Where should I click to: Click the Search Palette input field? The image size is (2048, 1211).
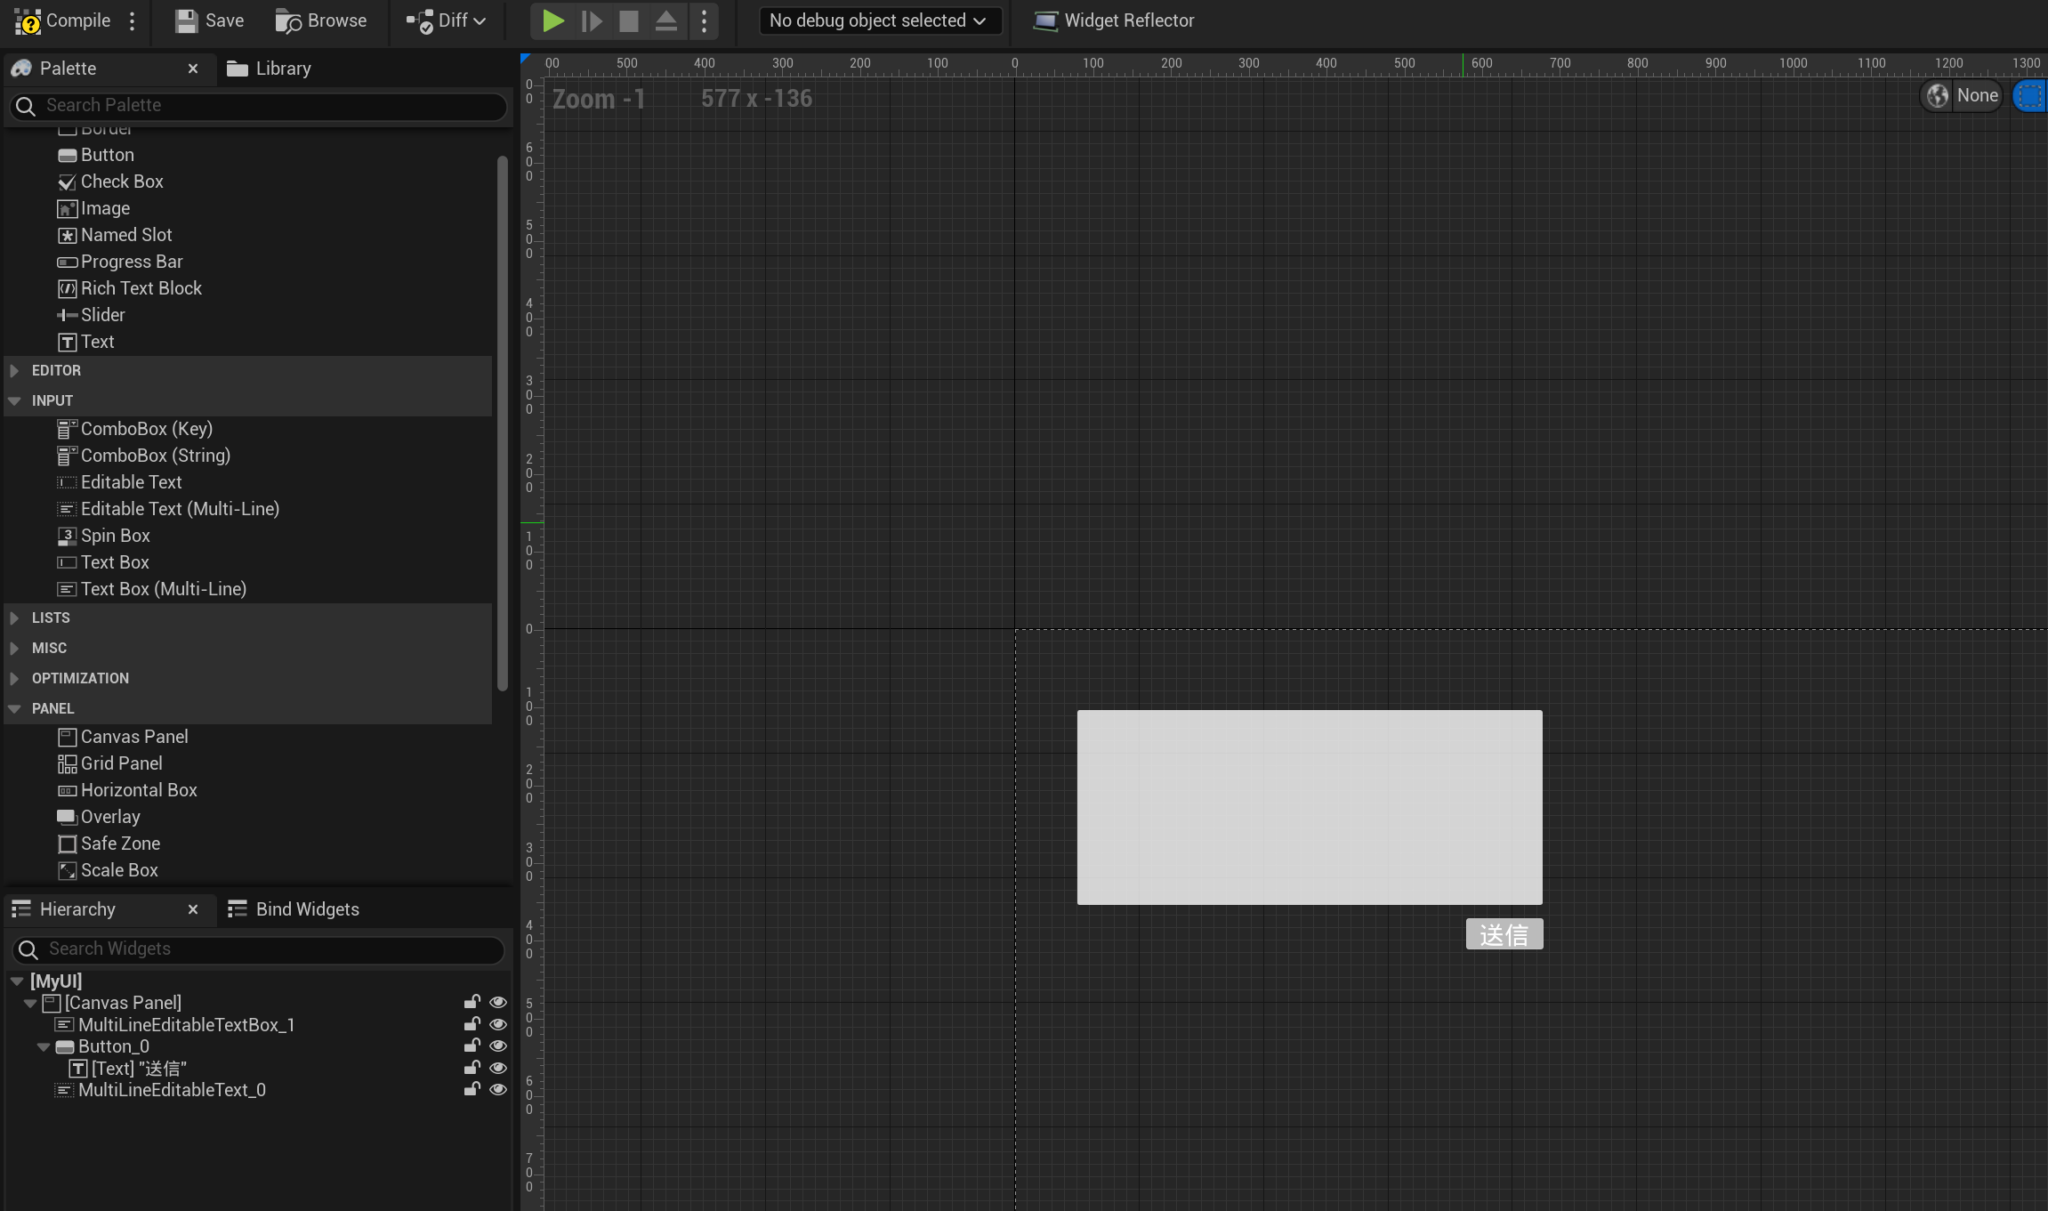(x=260, y=105)
